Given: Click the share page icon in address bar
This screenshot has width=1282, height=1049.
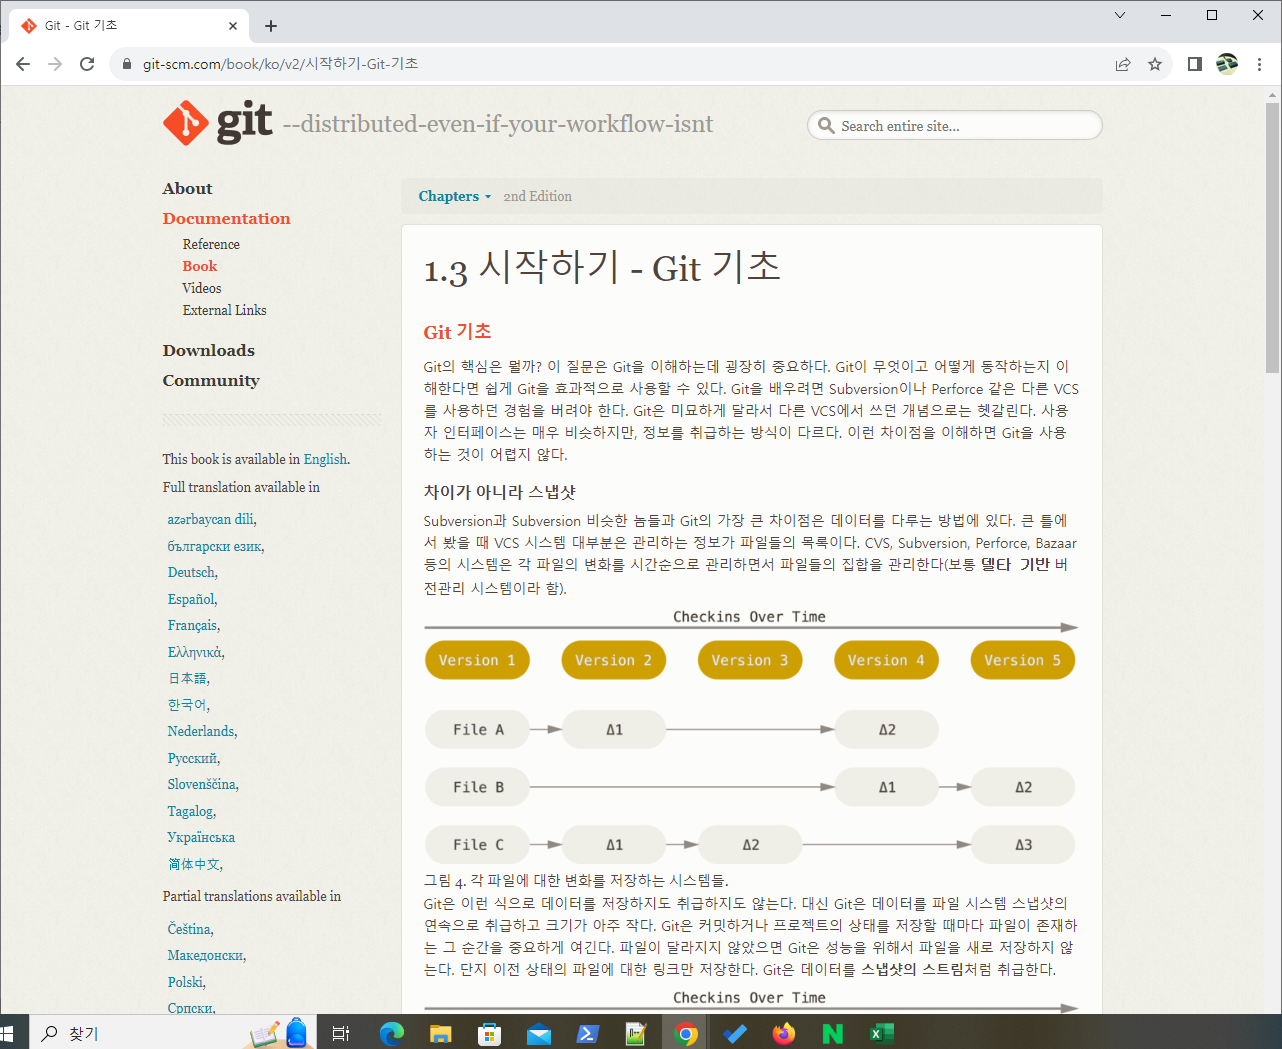Looking at the screenshot, I should [1123, 64].
